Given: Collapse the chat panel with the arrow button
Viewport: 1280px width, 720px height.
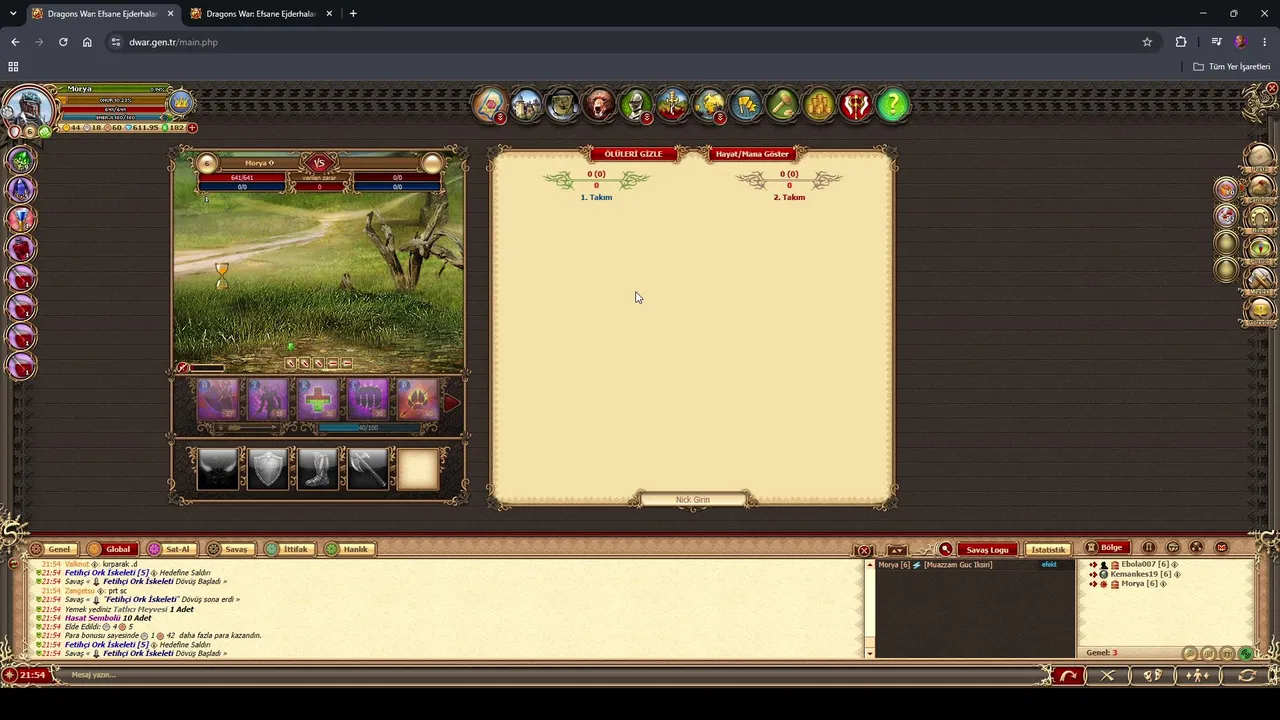Looking at the screenshot, I should [897, 550].
